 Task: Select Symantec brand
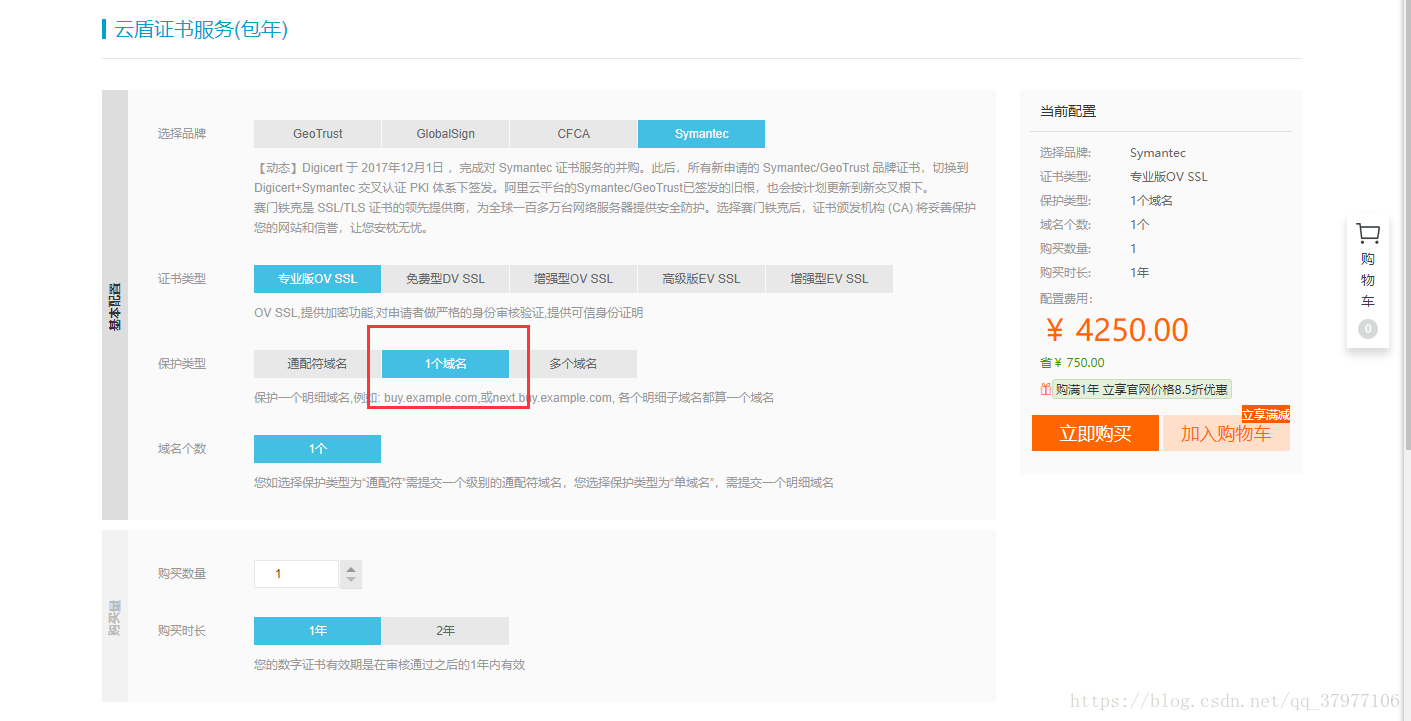click(701, 134)
